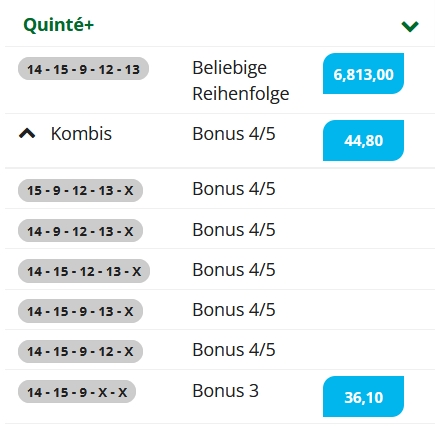
Task: Click Bonus 4/5 text in 15 - 9 - 12 - 13 - X row
Action: point(234,189)
